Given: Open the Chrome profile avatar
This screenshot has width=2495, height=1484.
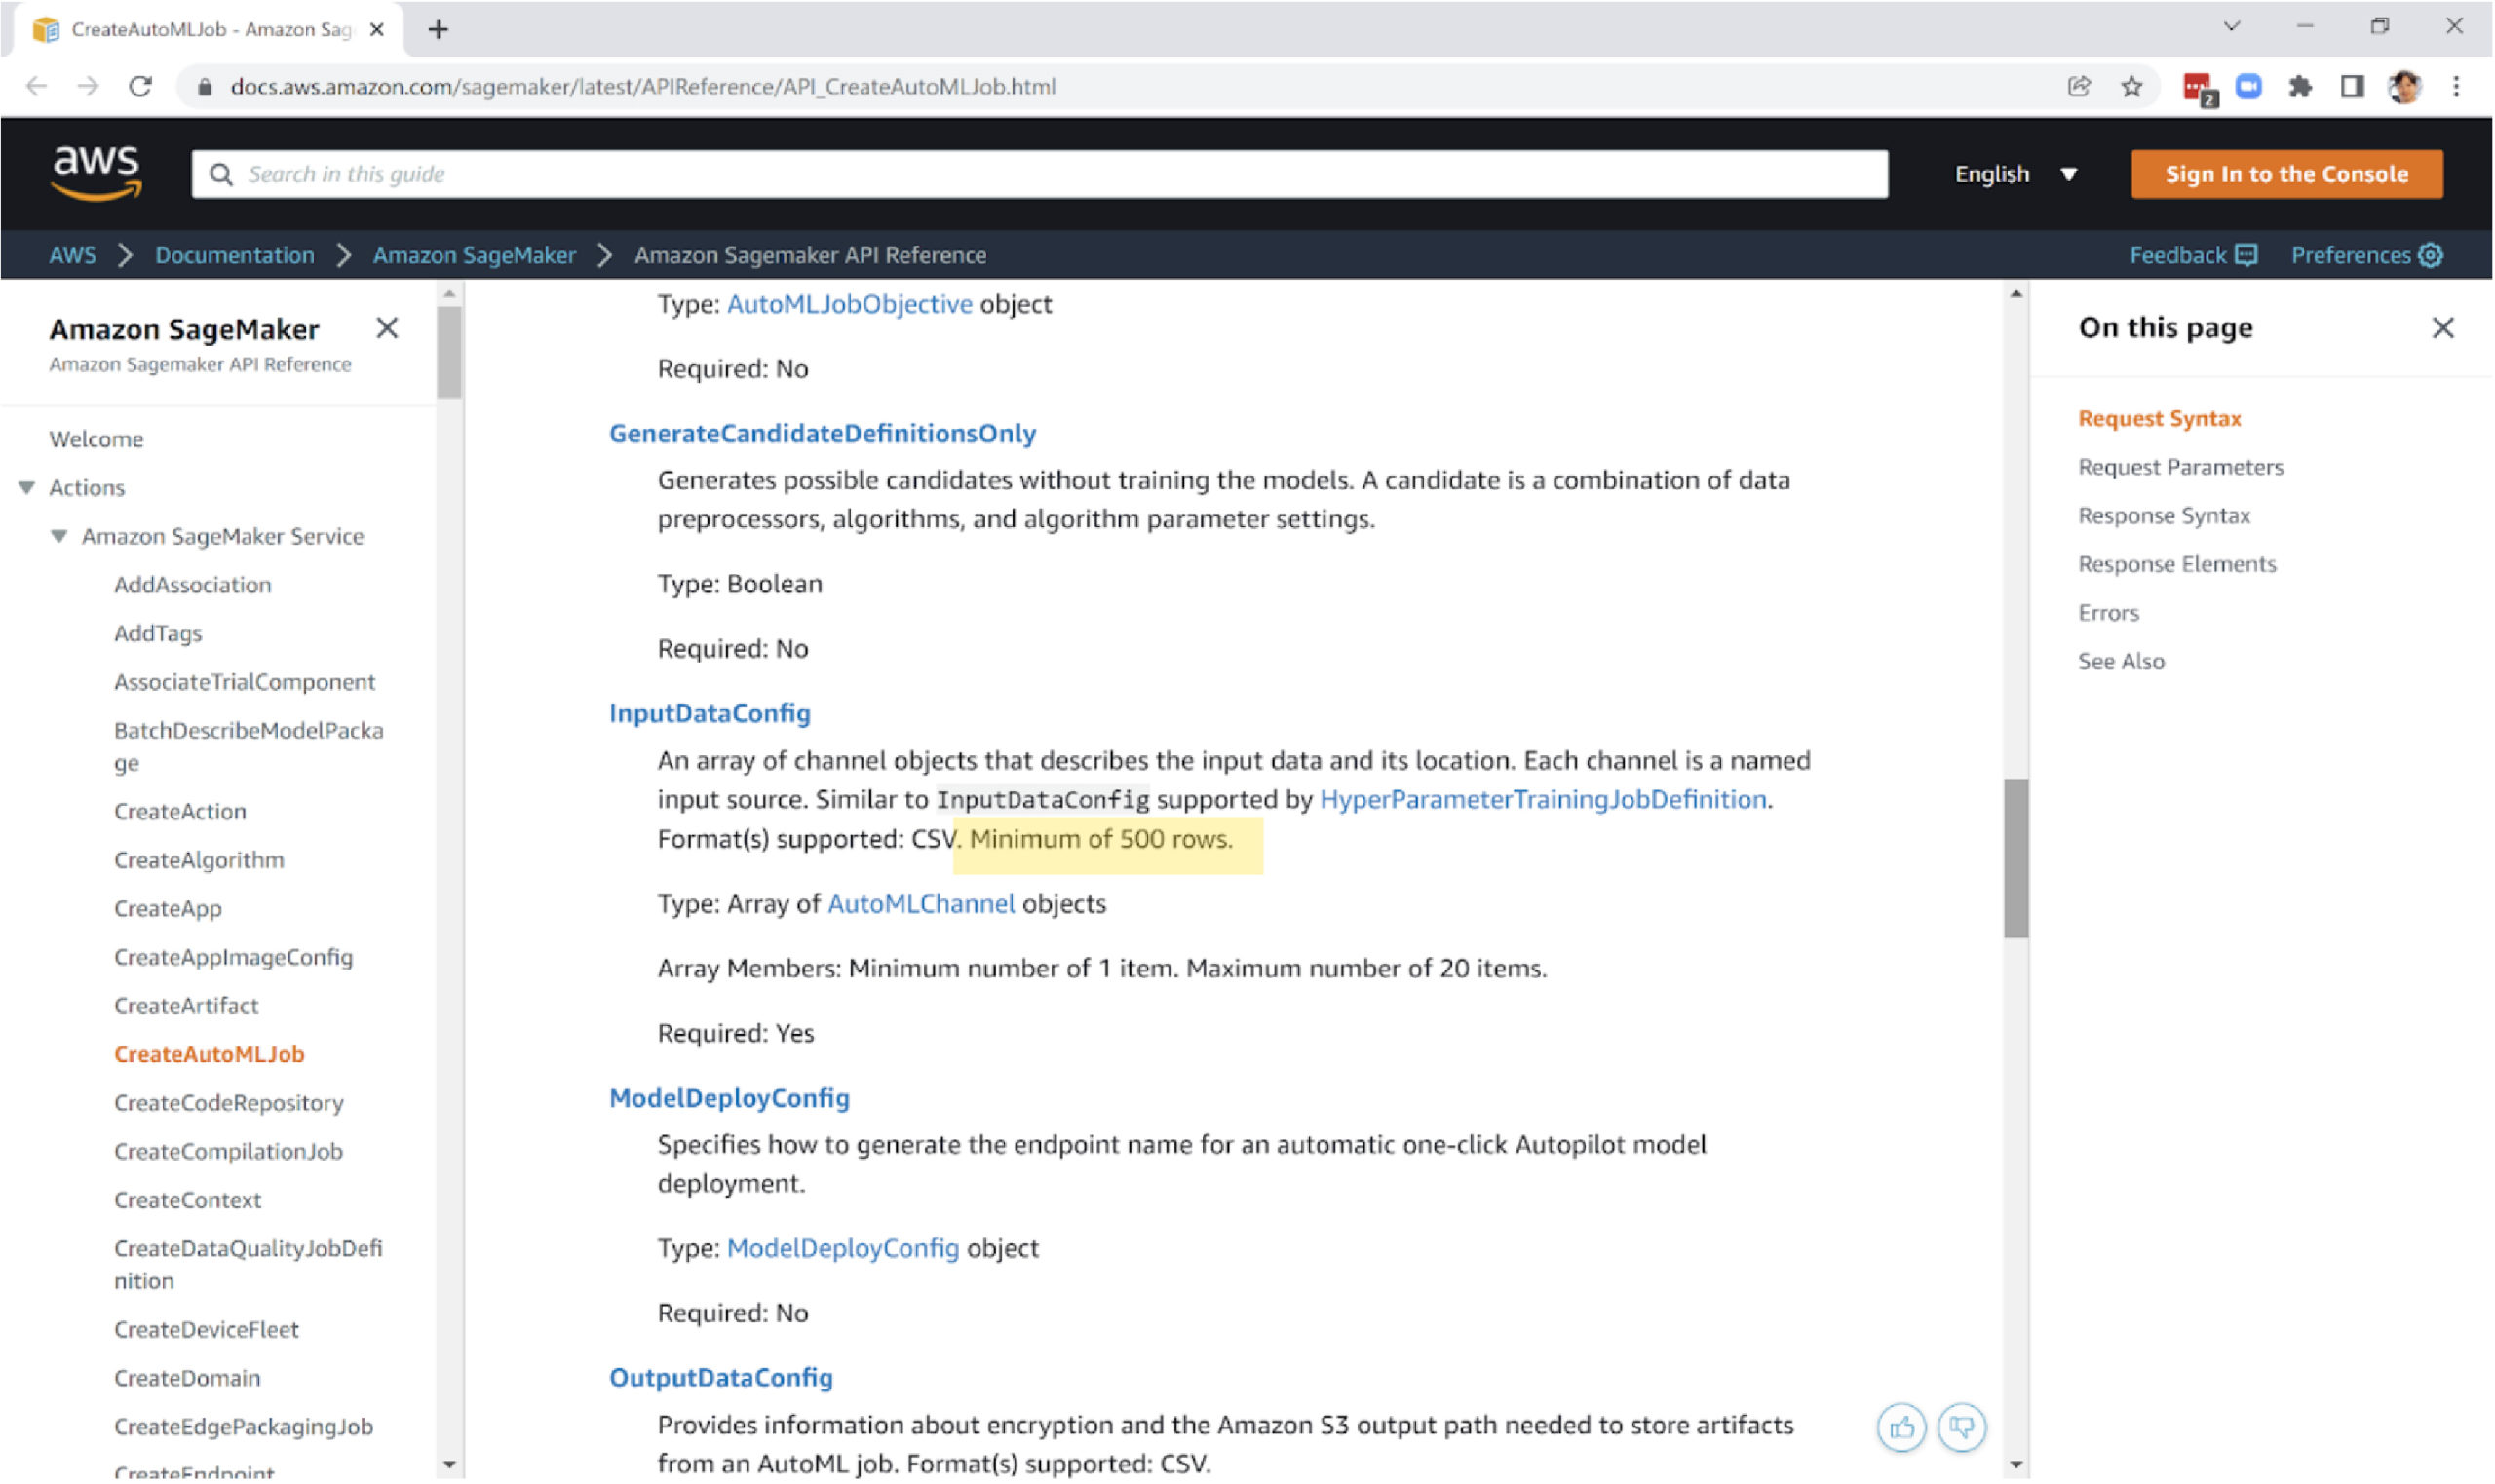Looking at the screenshot, I should click(2406, 87).
